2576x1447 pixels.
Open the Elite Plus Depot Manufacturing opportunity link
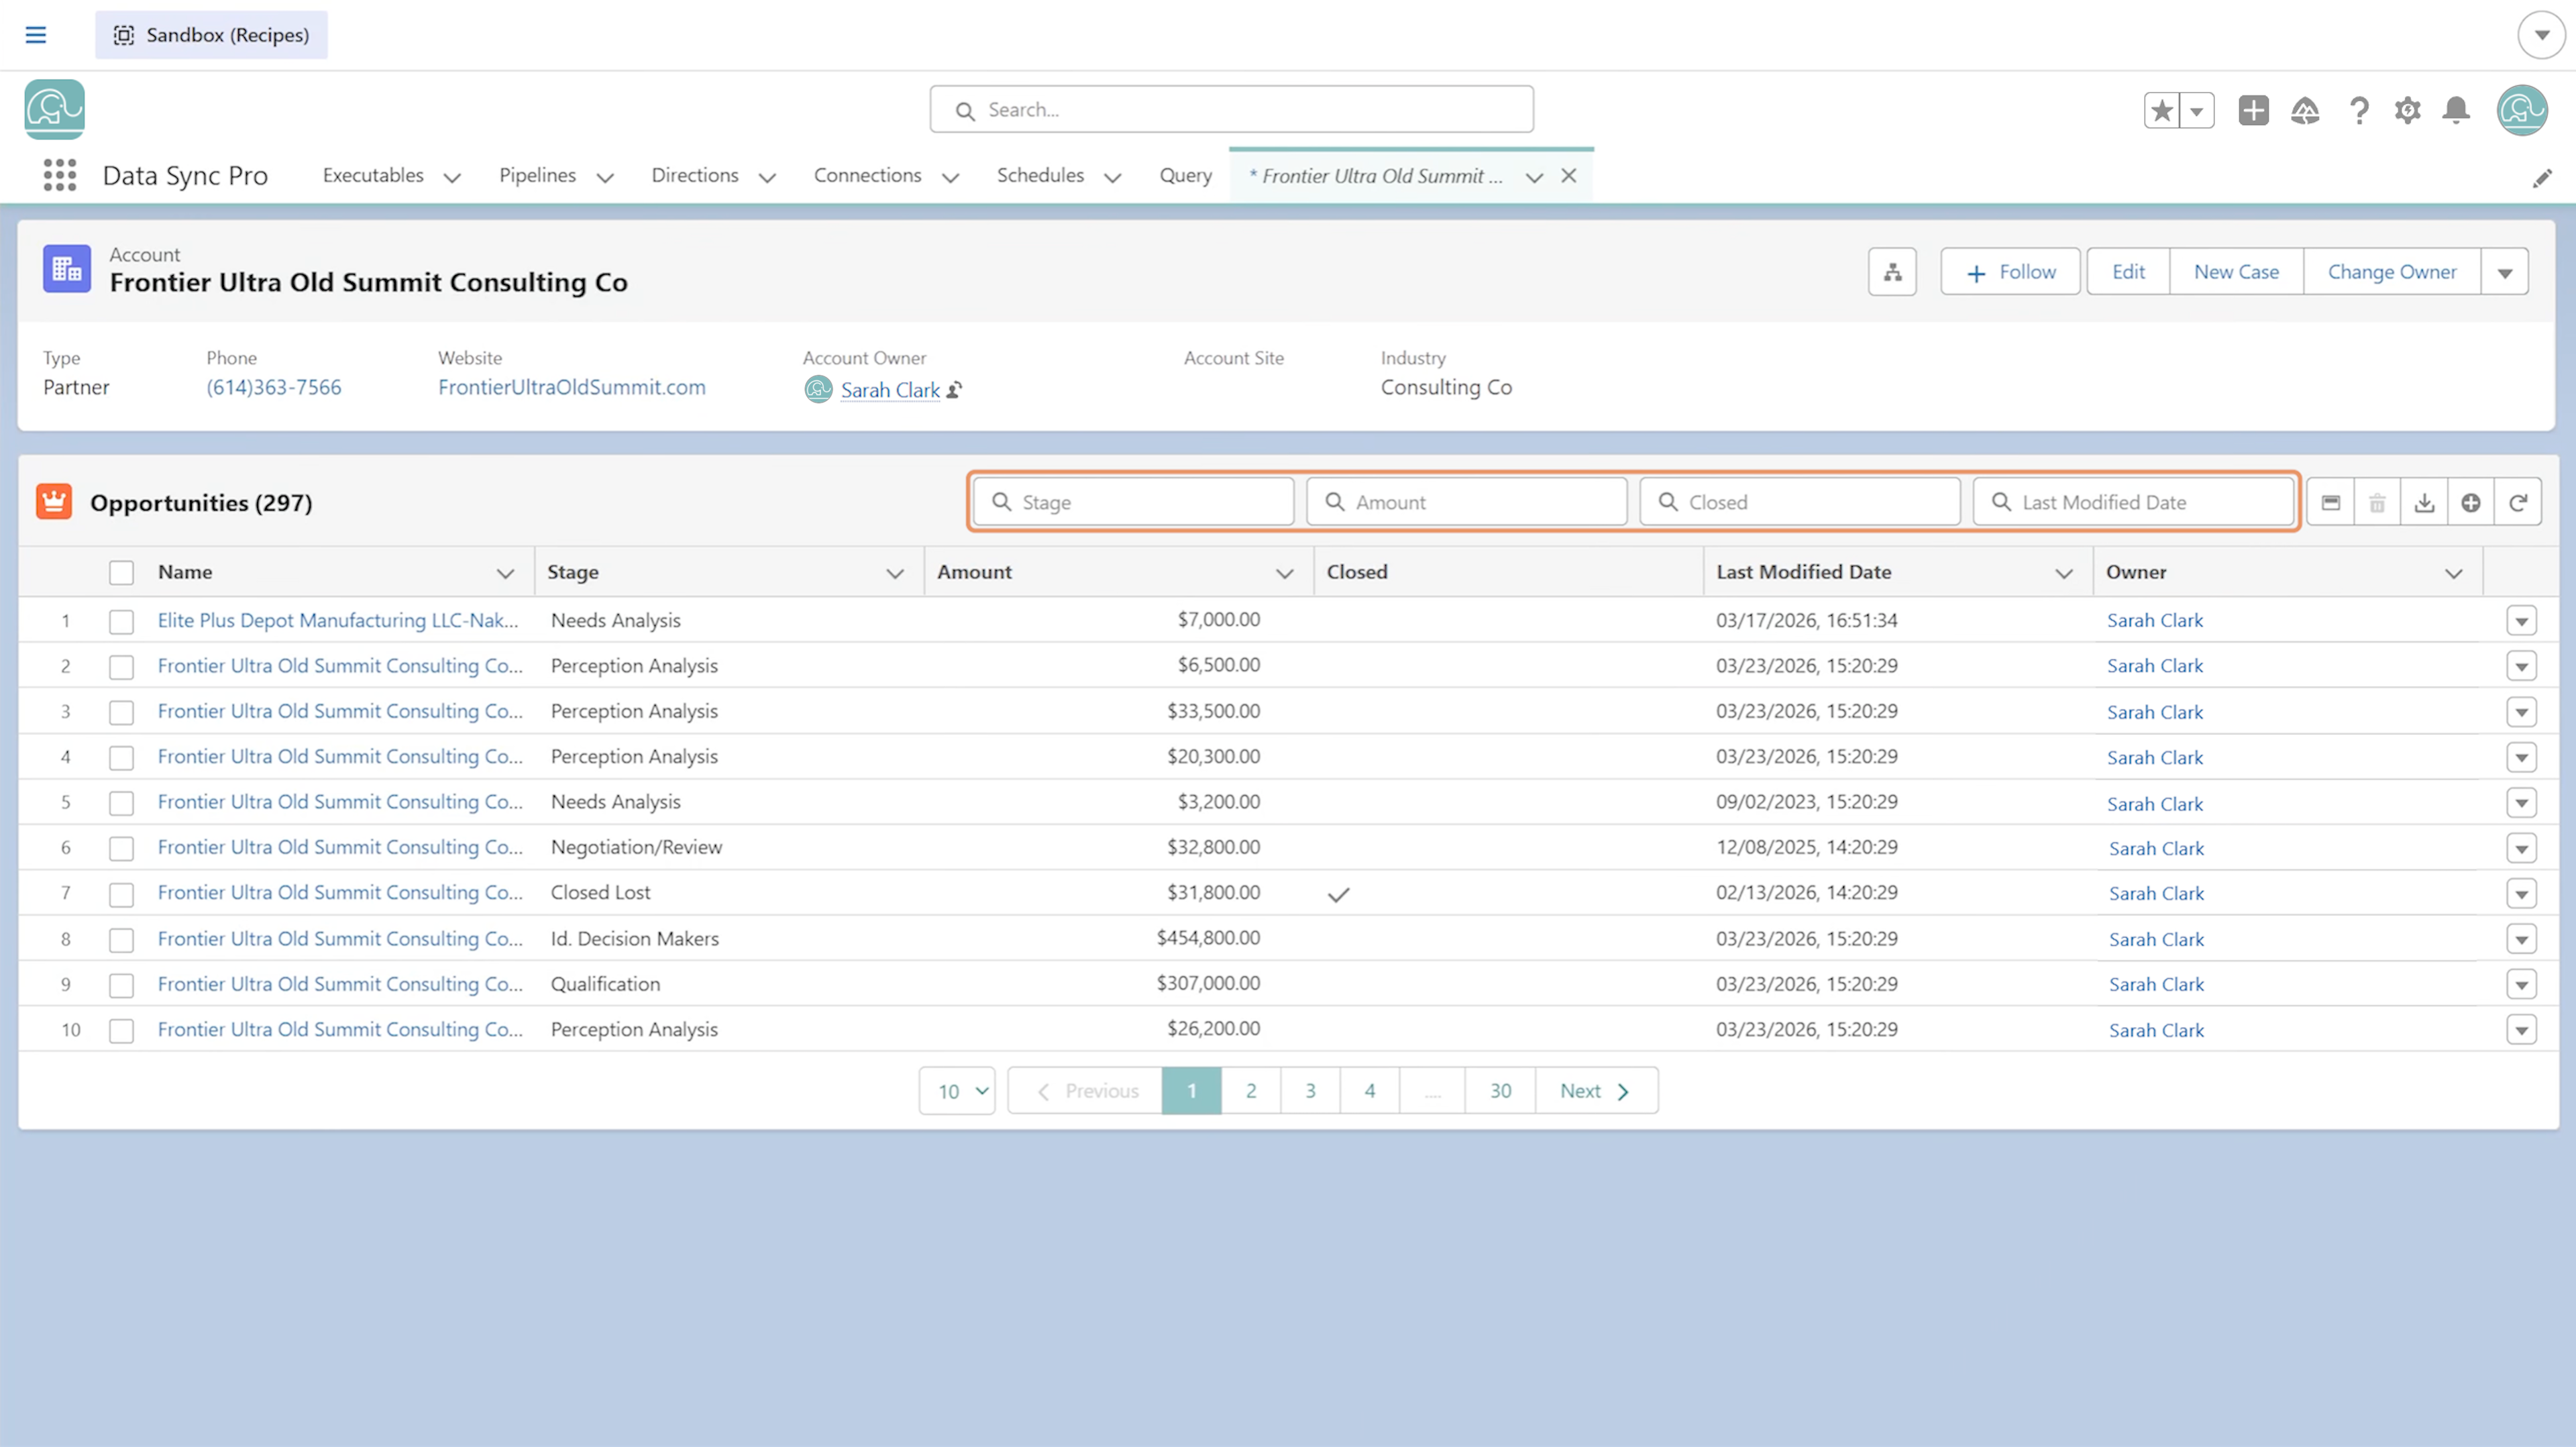pyautogui.click(x=338, y=620)
